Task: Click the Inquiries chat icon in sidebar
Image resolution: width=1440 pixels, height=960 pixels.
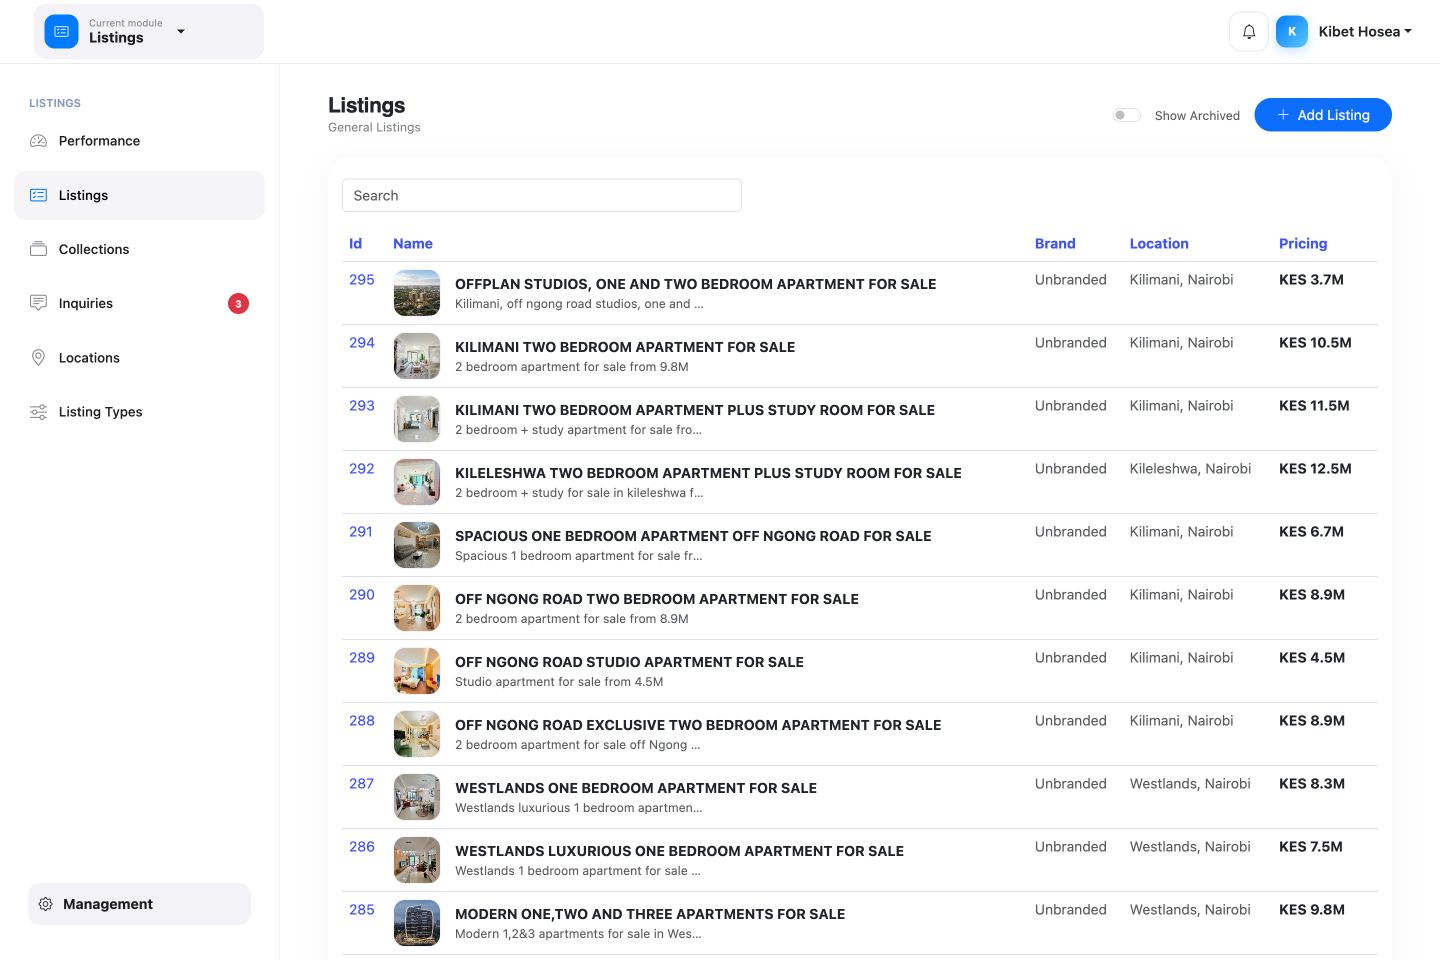Action: point(38,303)
